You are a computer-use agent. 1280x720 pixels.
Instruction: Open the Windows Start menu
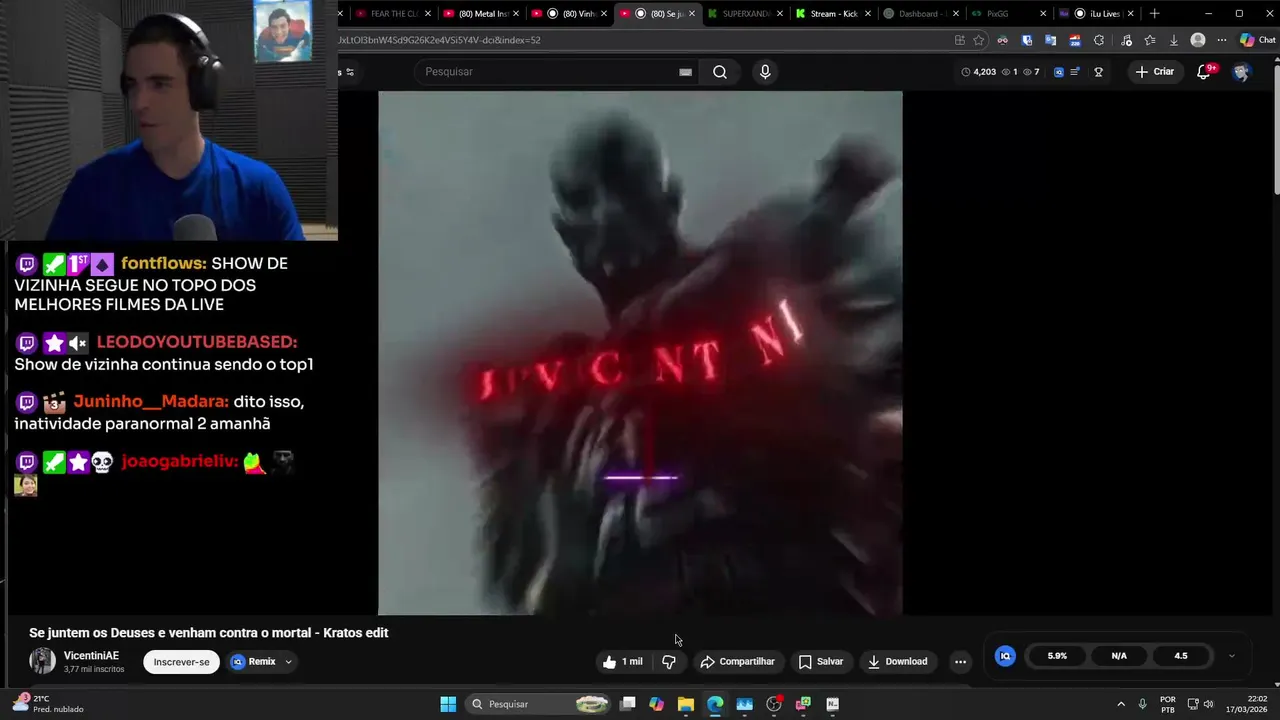click(x=448, y=704)
